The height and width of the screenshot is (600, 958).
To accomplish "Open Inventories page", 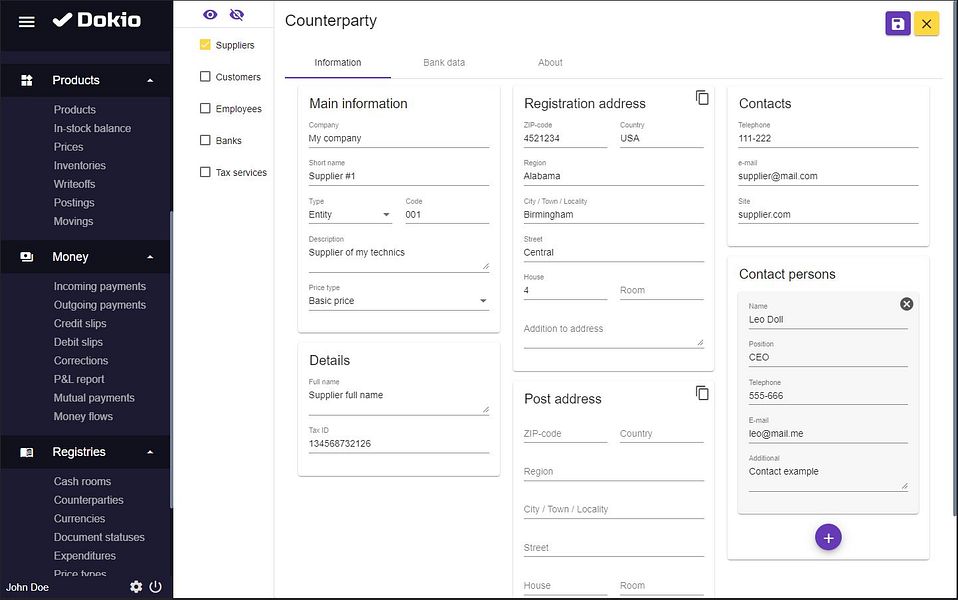I will (x=79, y=165).
